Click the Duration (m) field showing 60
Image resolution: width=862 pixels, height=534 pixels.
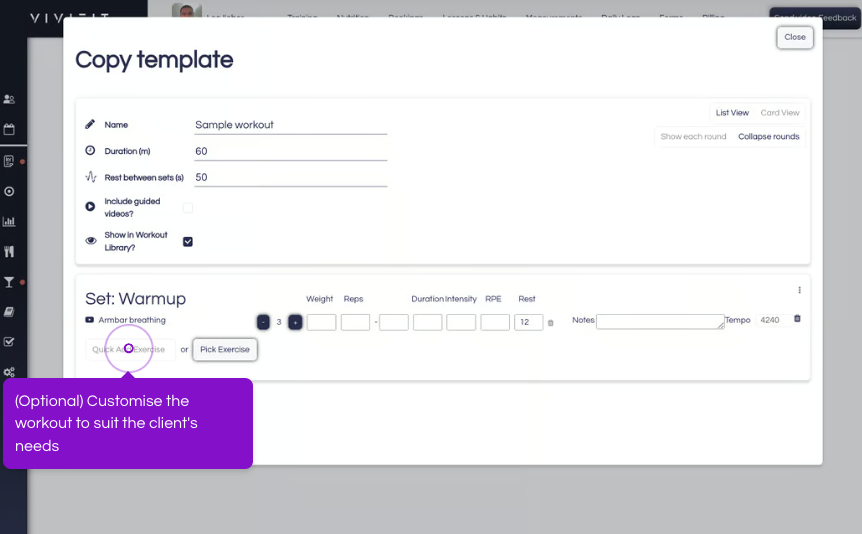point(291,151)
